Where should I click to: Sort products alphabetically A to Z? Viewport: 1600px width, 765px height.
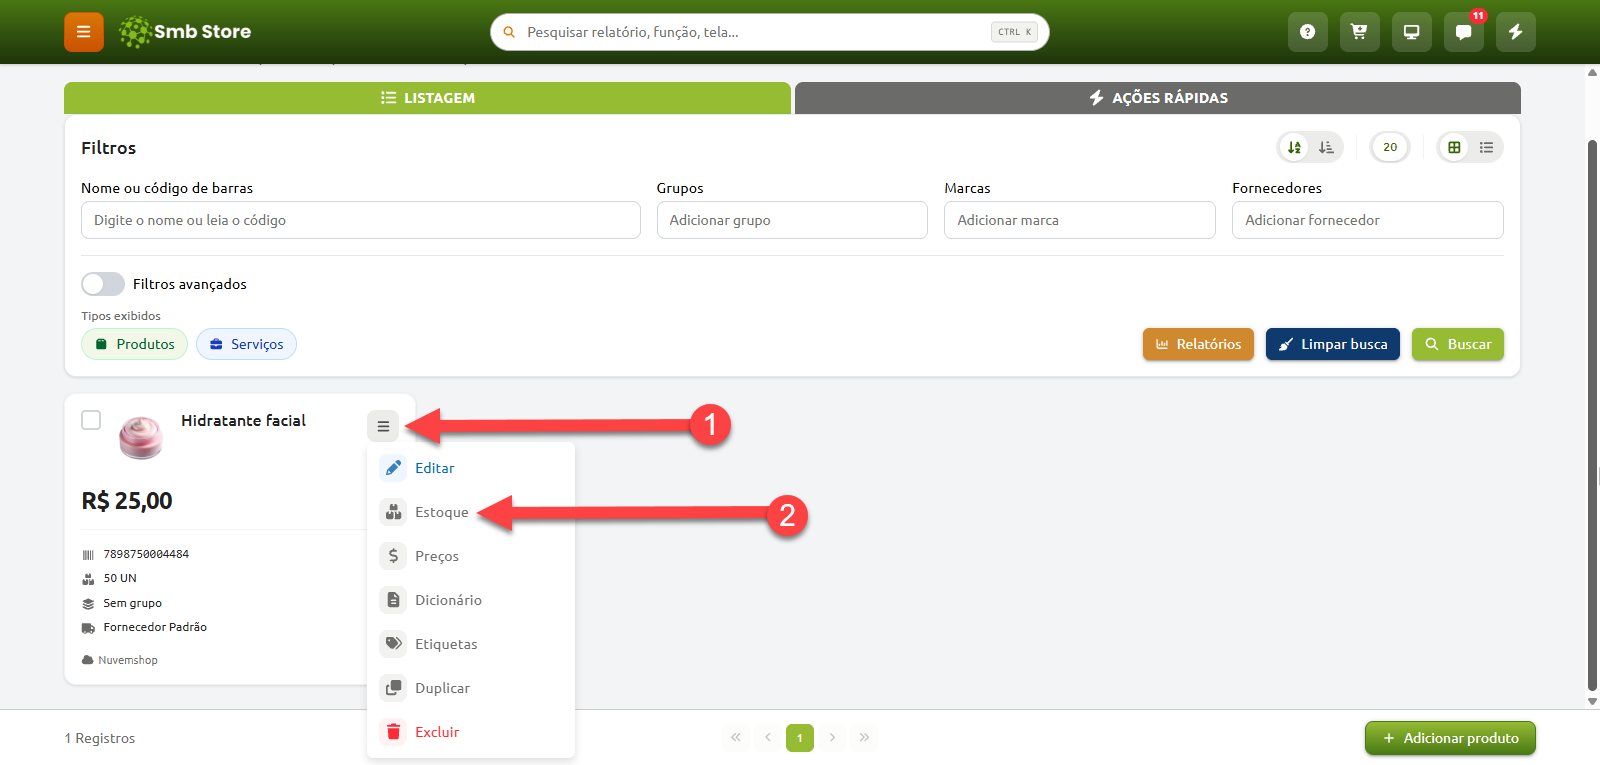tap(1295, 147)
